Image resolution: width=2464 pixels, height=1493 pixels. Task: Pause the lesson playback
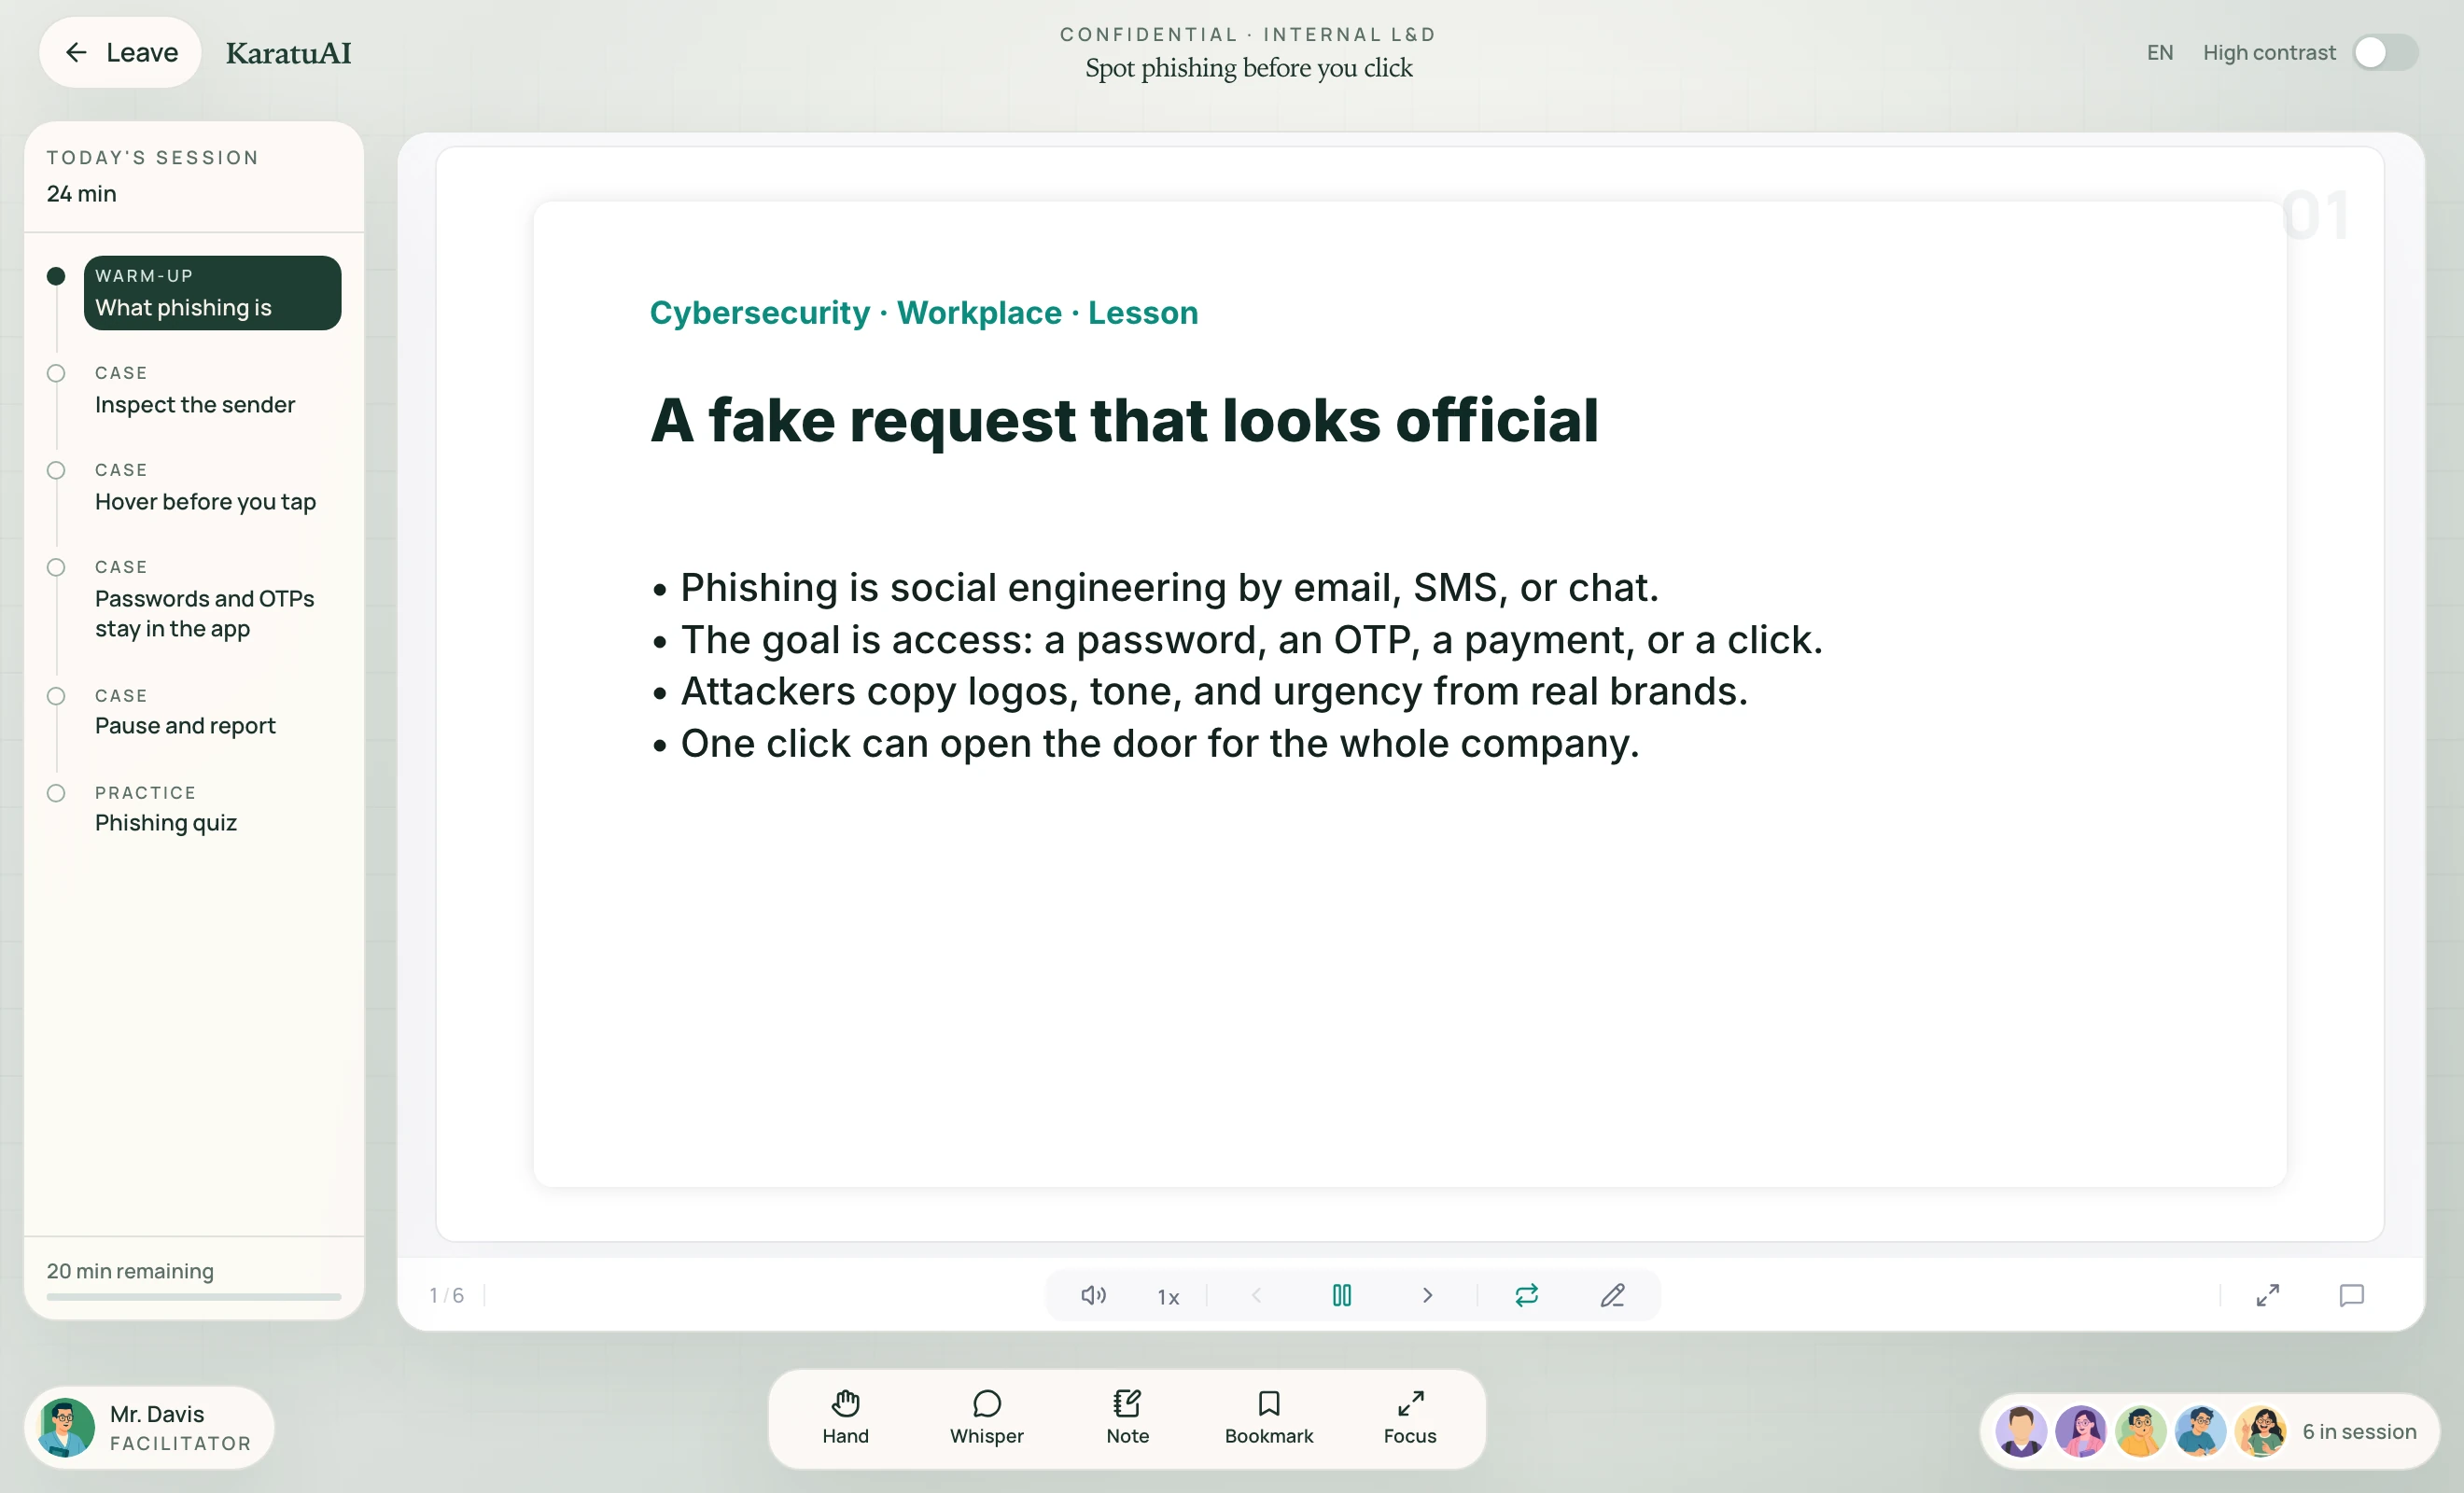(1342, 1295)
